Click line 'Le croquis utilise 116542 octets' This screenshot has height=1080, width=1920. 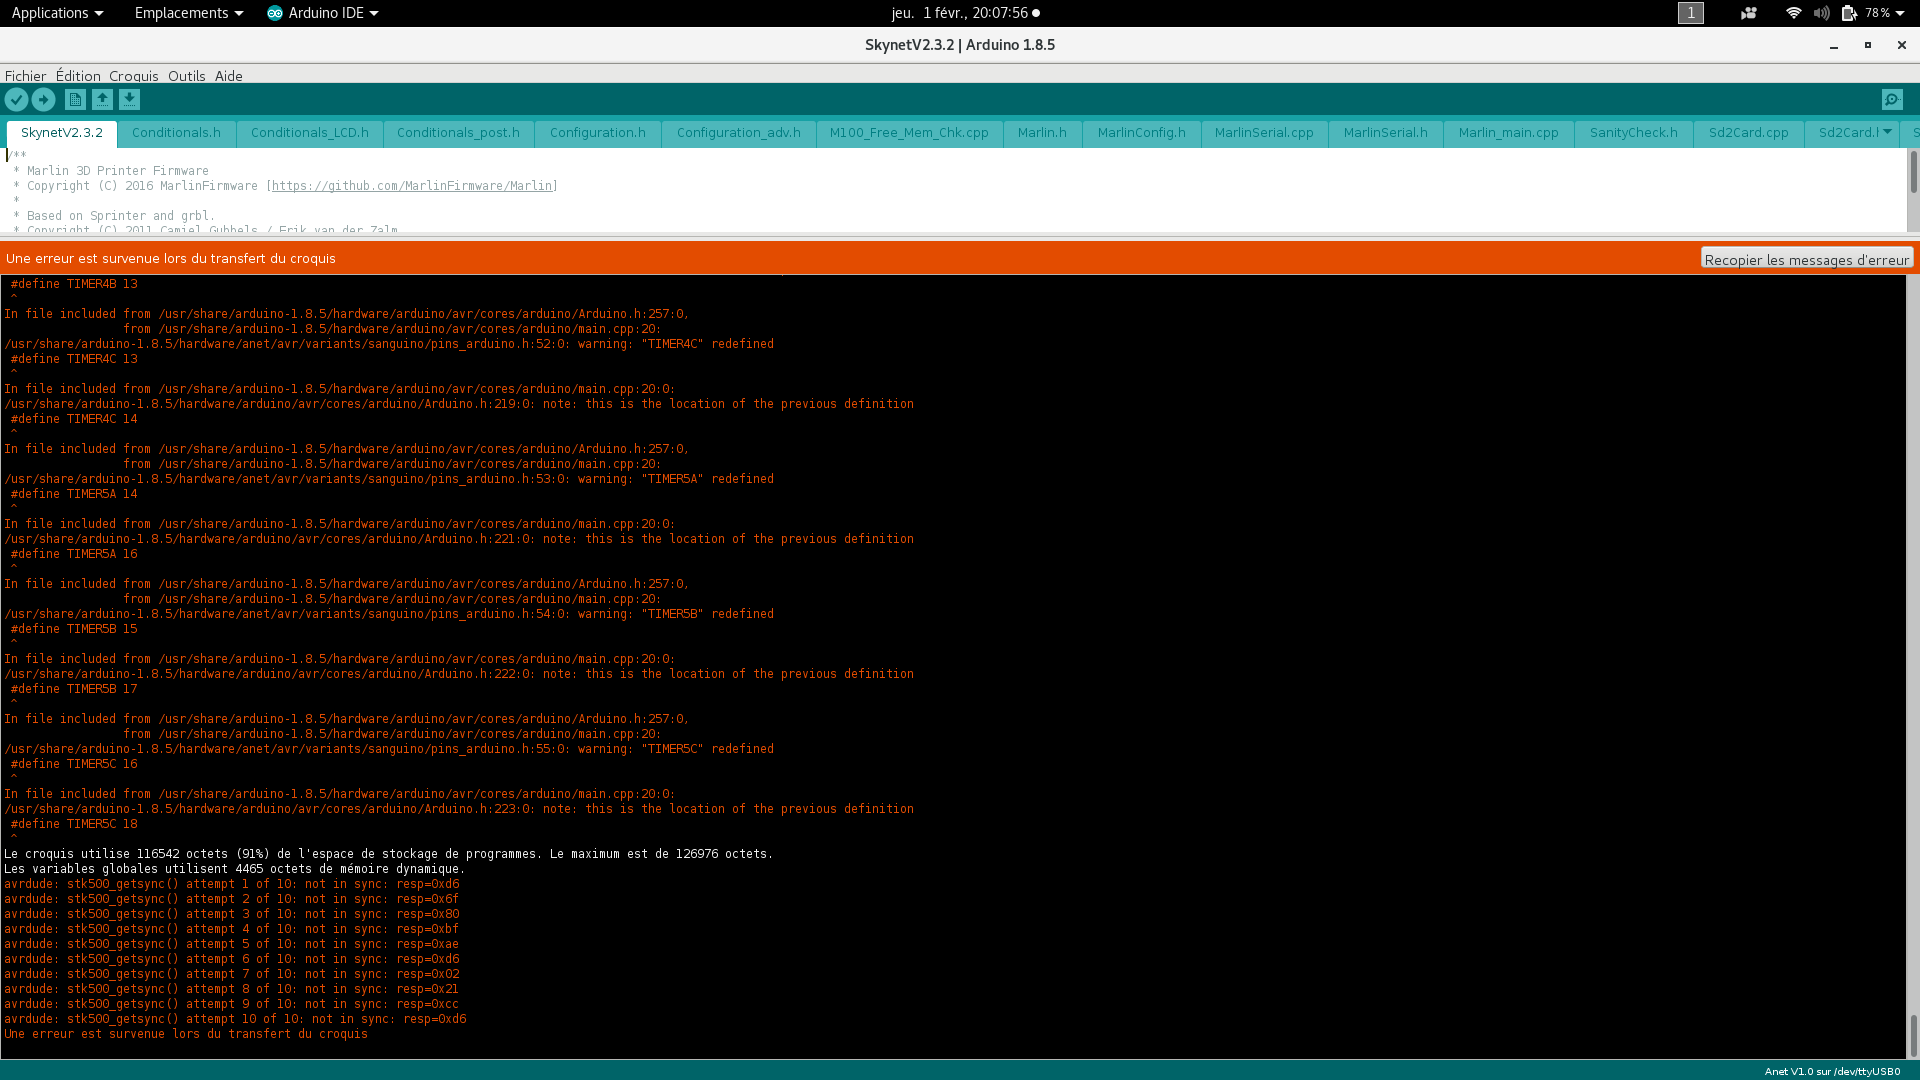click(x=388, y=854)
